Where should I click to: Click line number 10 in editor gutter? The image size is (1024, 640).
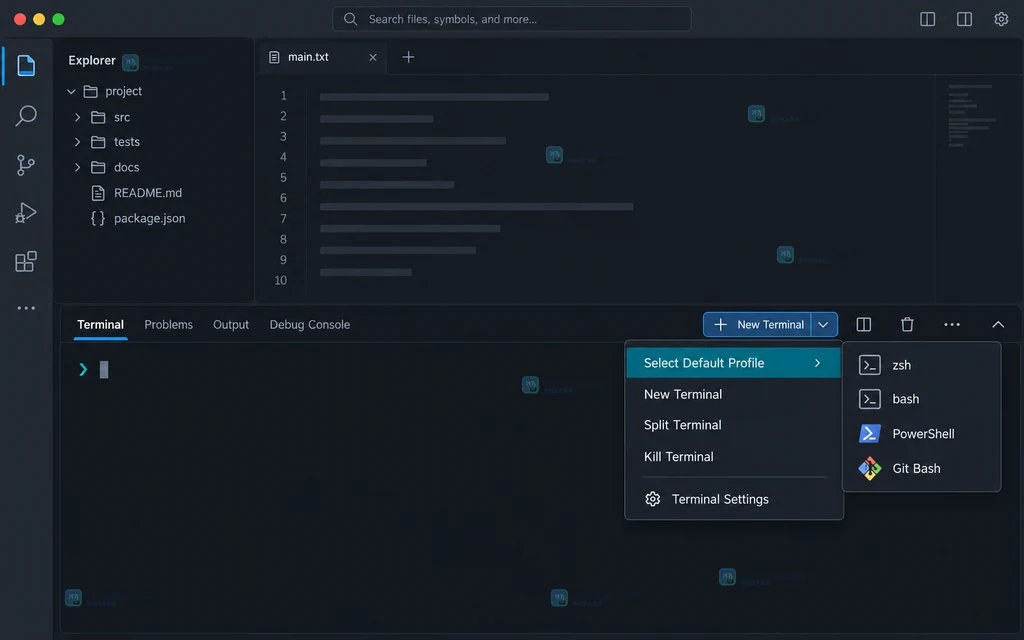tap(280, 280)
